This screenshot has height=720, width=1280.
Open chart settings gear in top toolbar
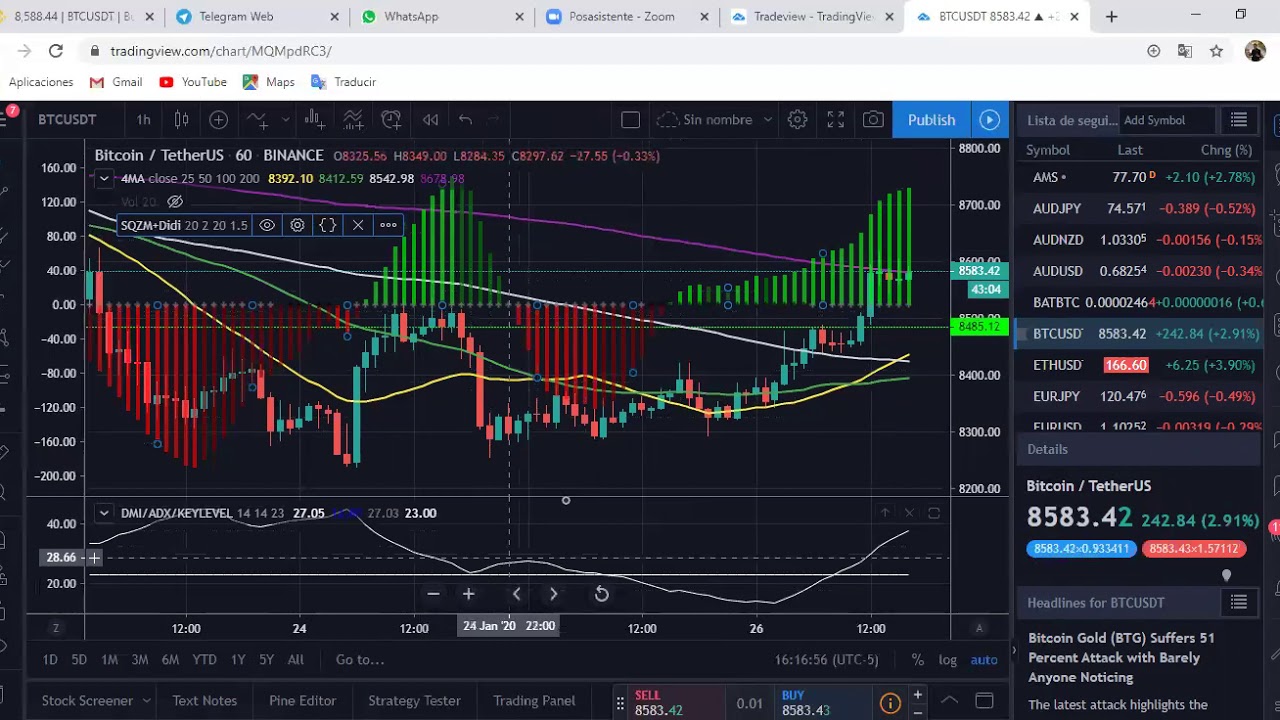coord(797,120)
